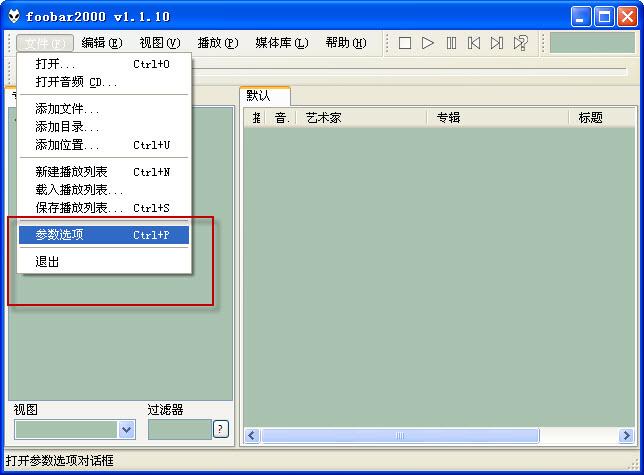644x475 pixels.
Task: Click the horizontal scrollbar left arrow
Action: pyautogui.click(x=252, y=436)
